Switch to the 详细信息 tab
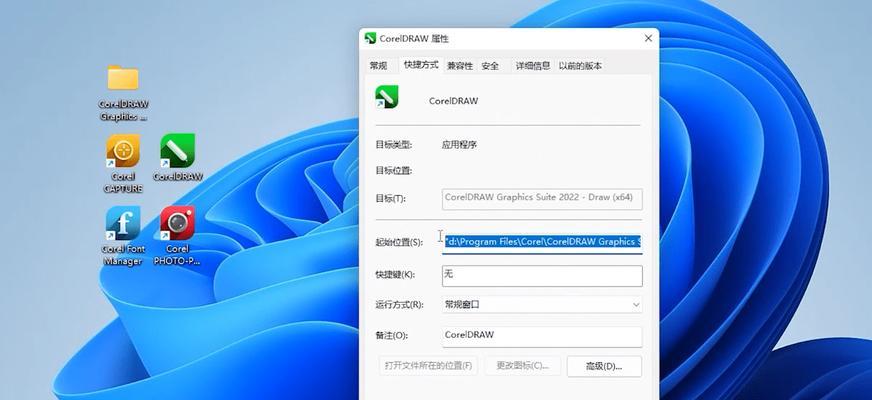Viewport: 872px width, 400px height. click(533, 66)
